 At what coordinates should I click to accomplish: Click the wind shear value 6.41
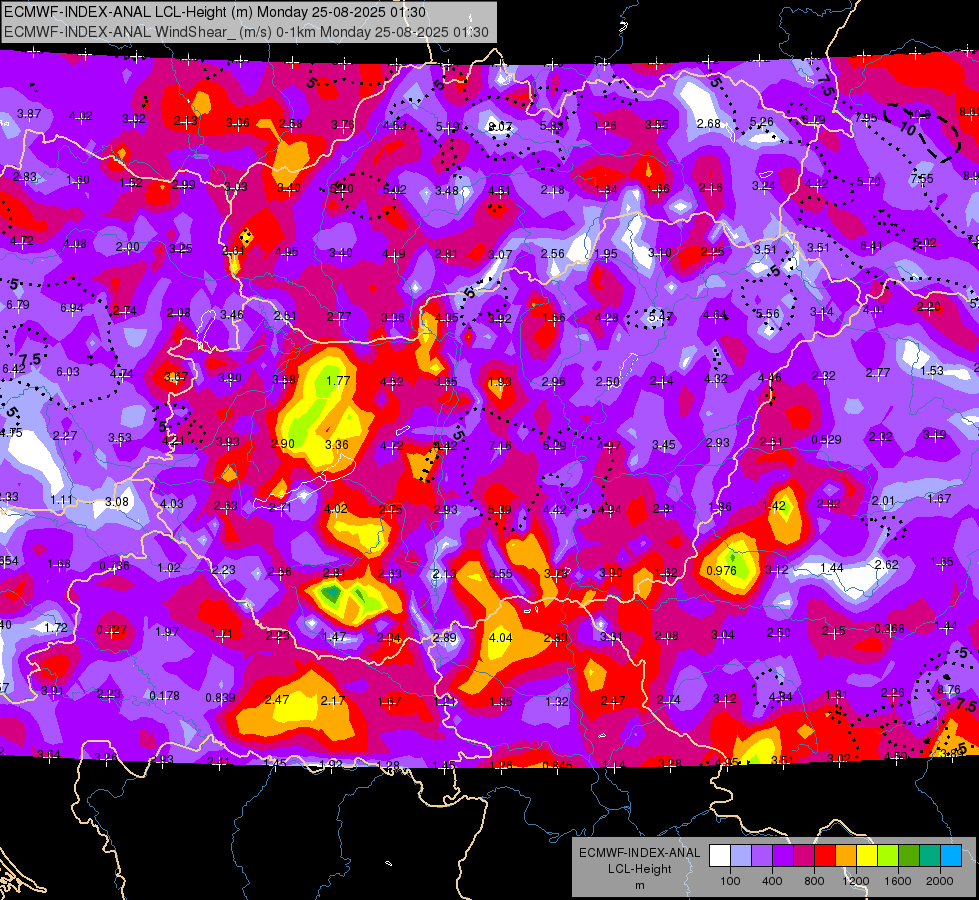(872, 246)
